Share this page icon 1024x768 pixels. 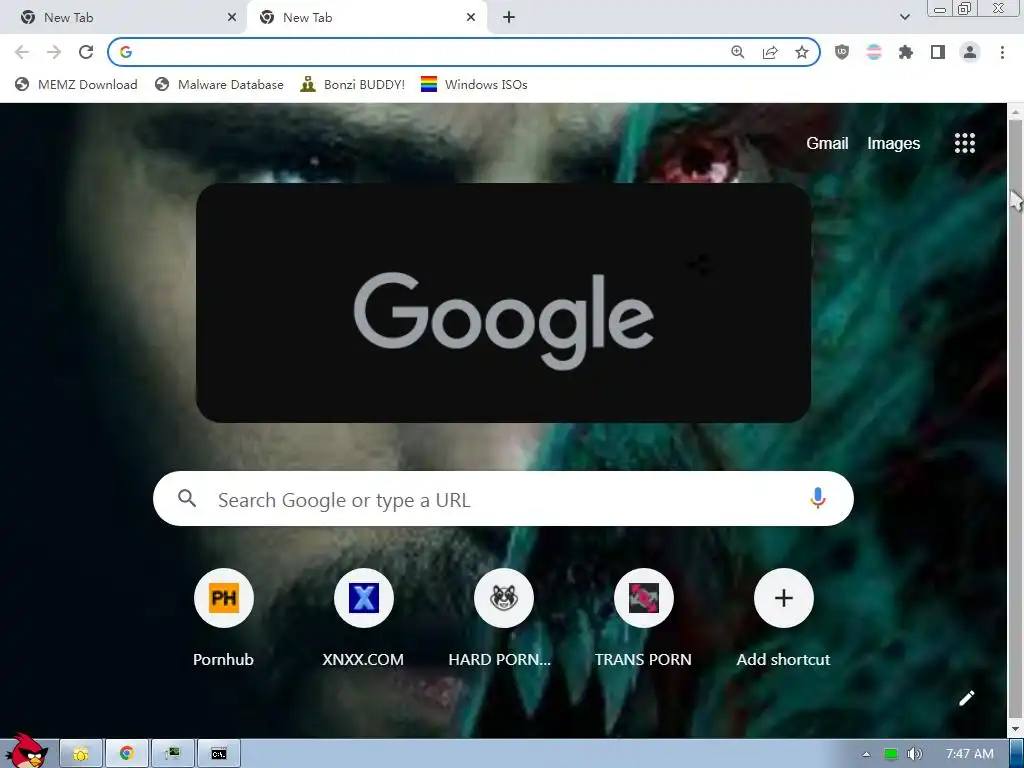(x=770, y=52)
